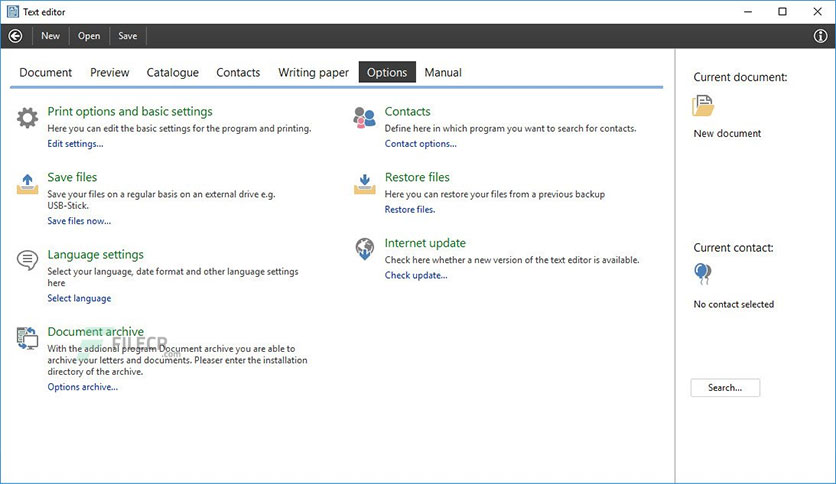Maximize the Text editor window
The height and width of the screenshot is (484, 836).
[x=782, y=12]
